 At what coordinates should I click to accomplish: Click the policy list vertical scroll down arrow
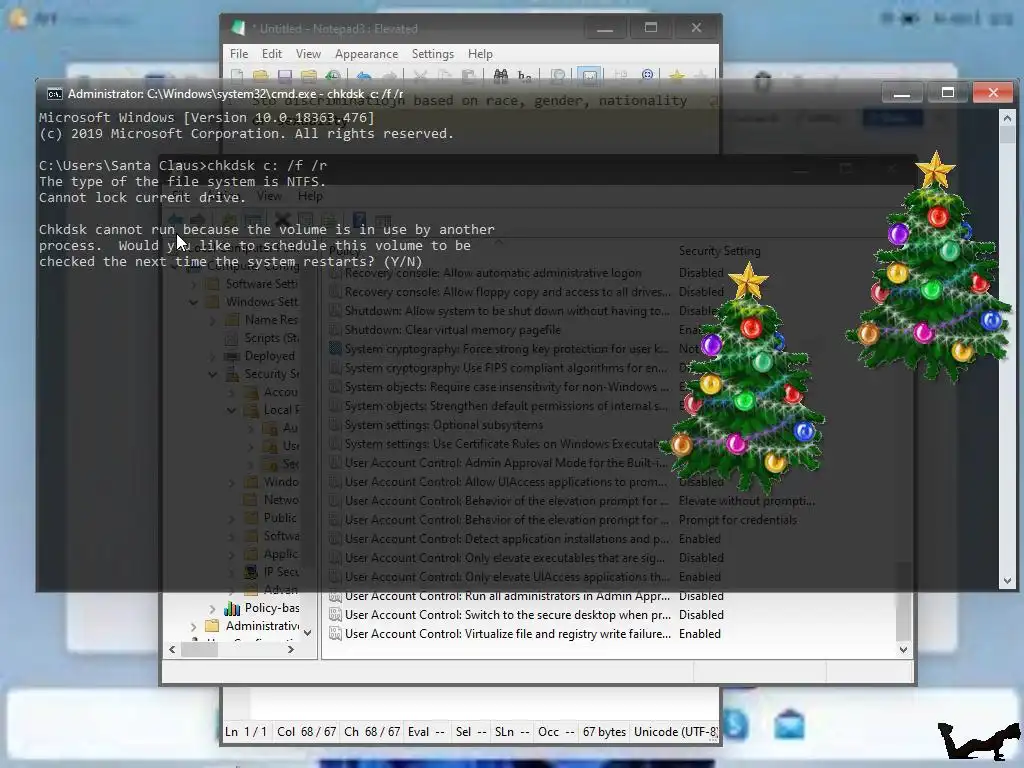point(903,650)
